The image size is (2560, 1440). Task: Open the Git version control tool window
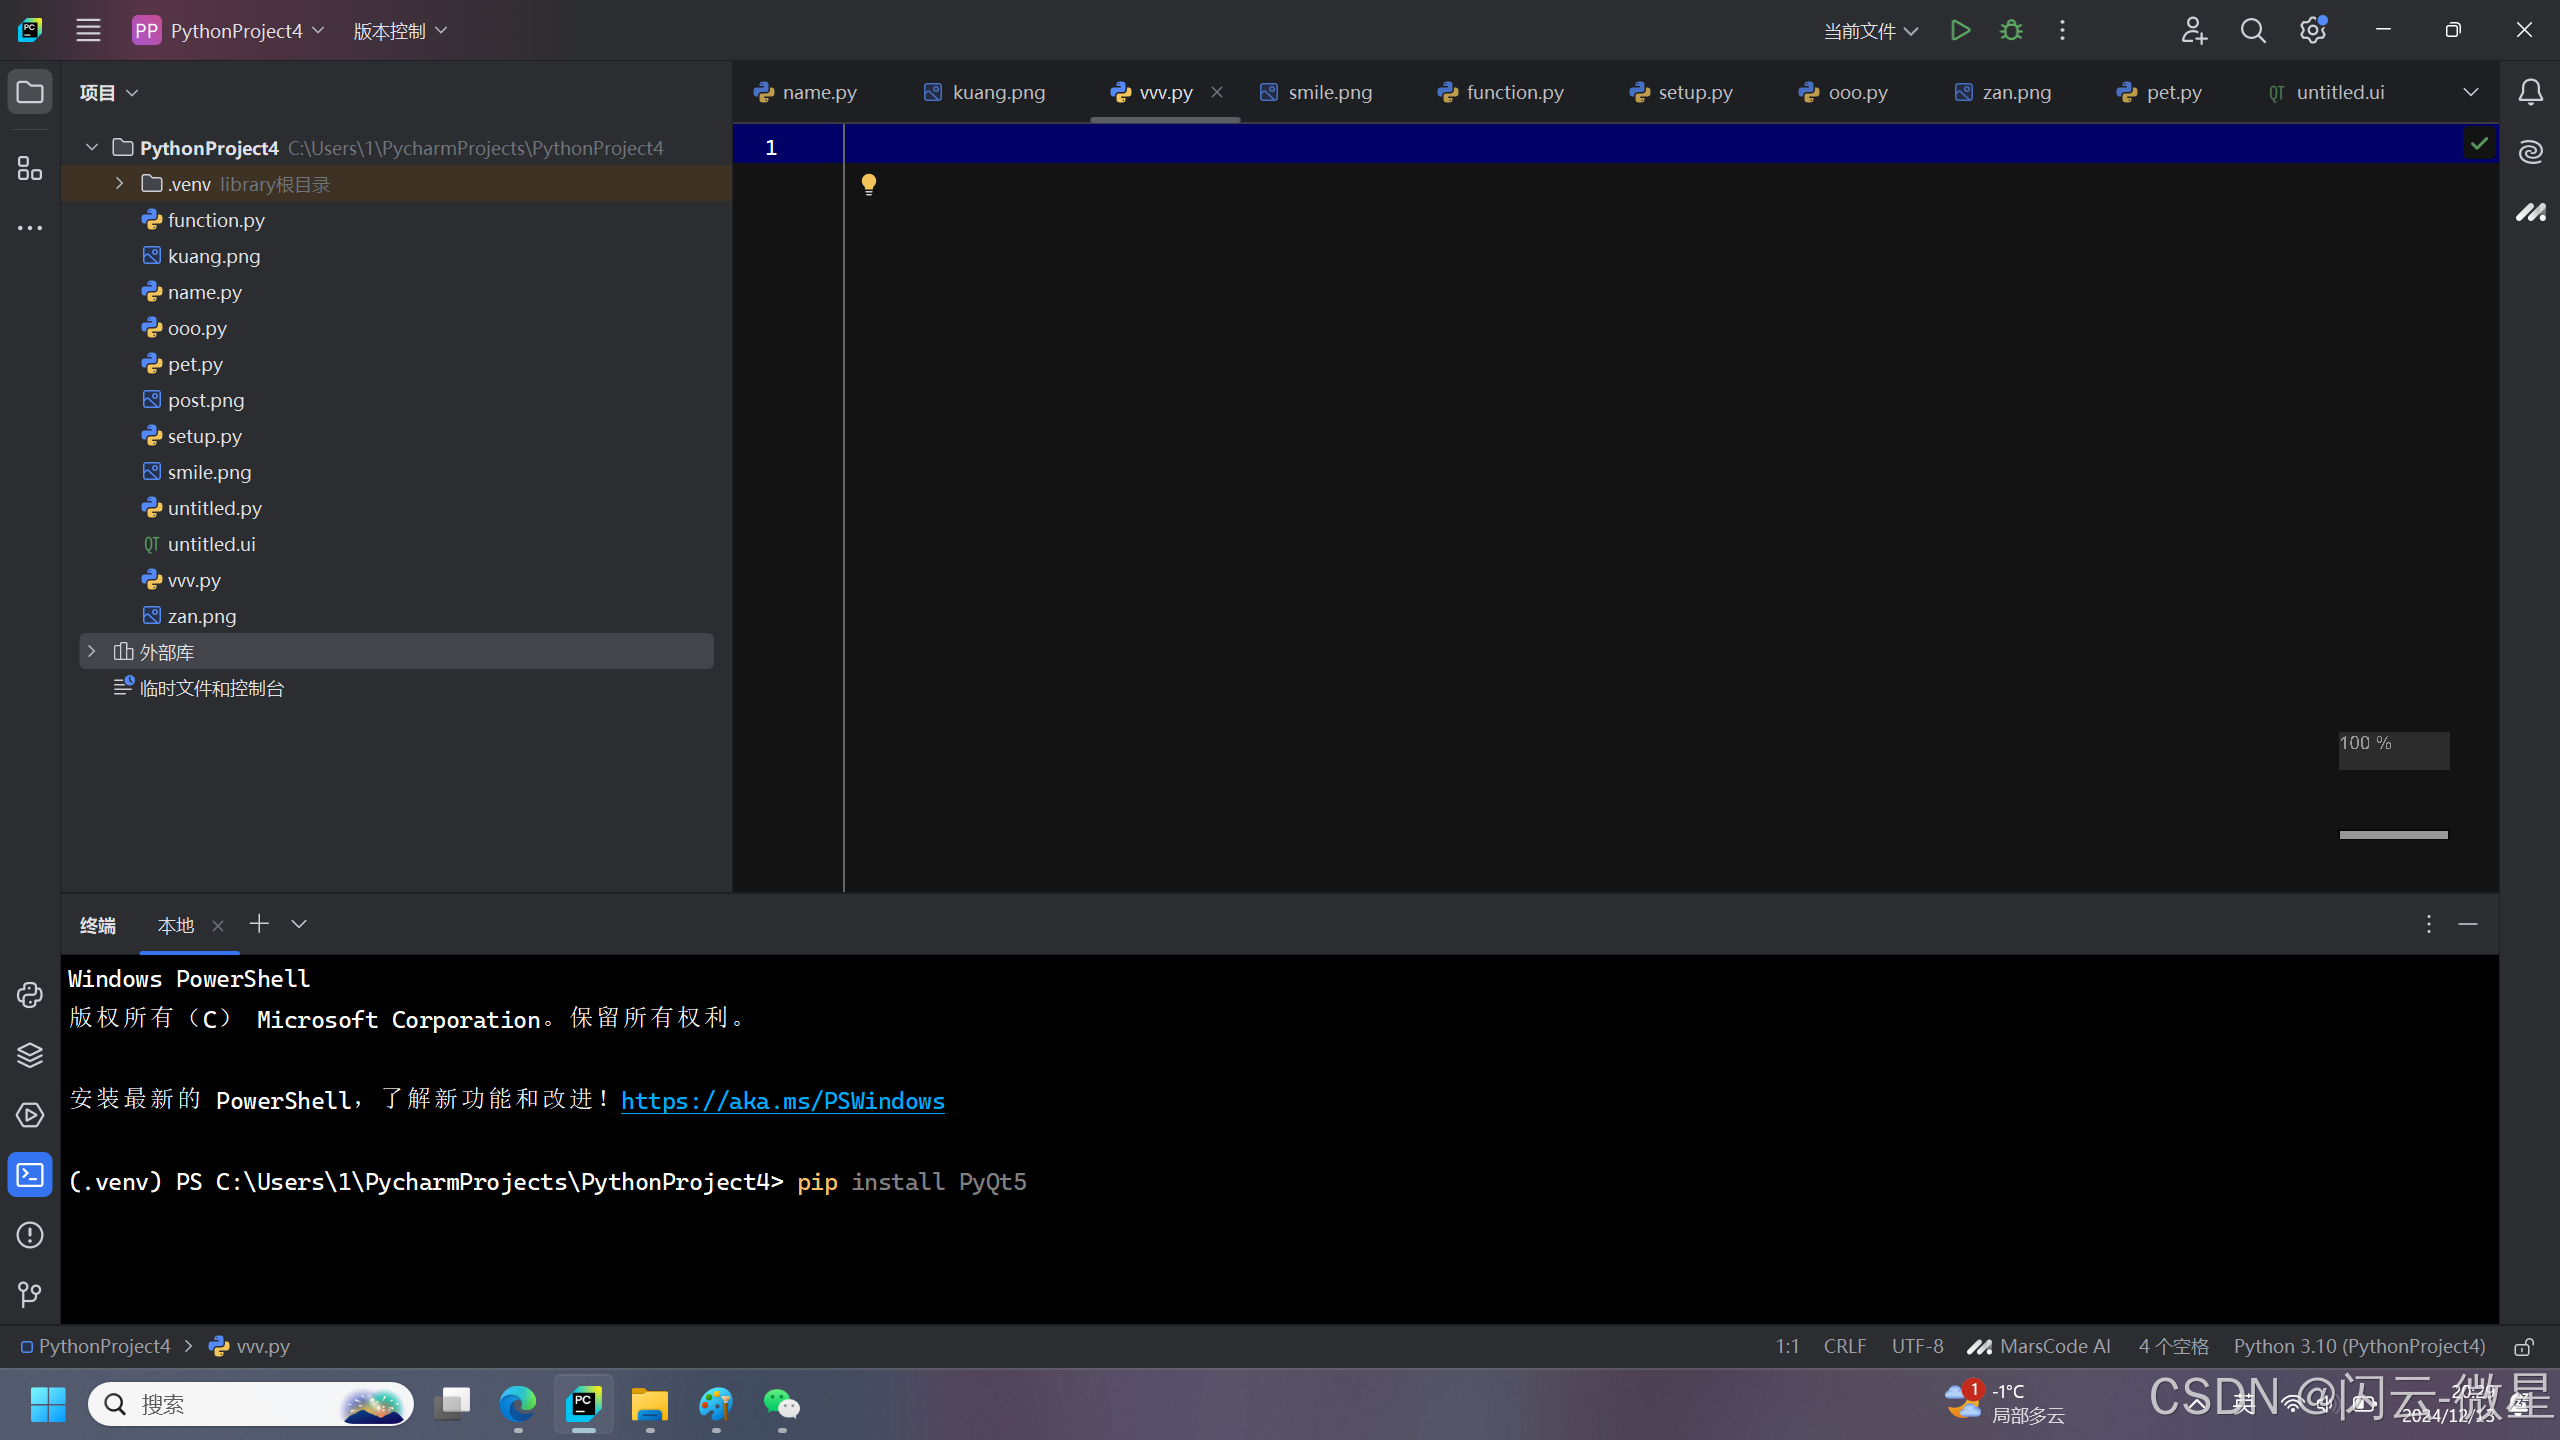click(30, 1295)
